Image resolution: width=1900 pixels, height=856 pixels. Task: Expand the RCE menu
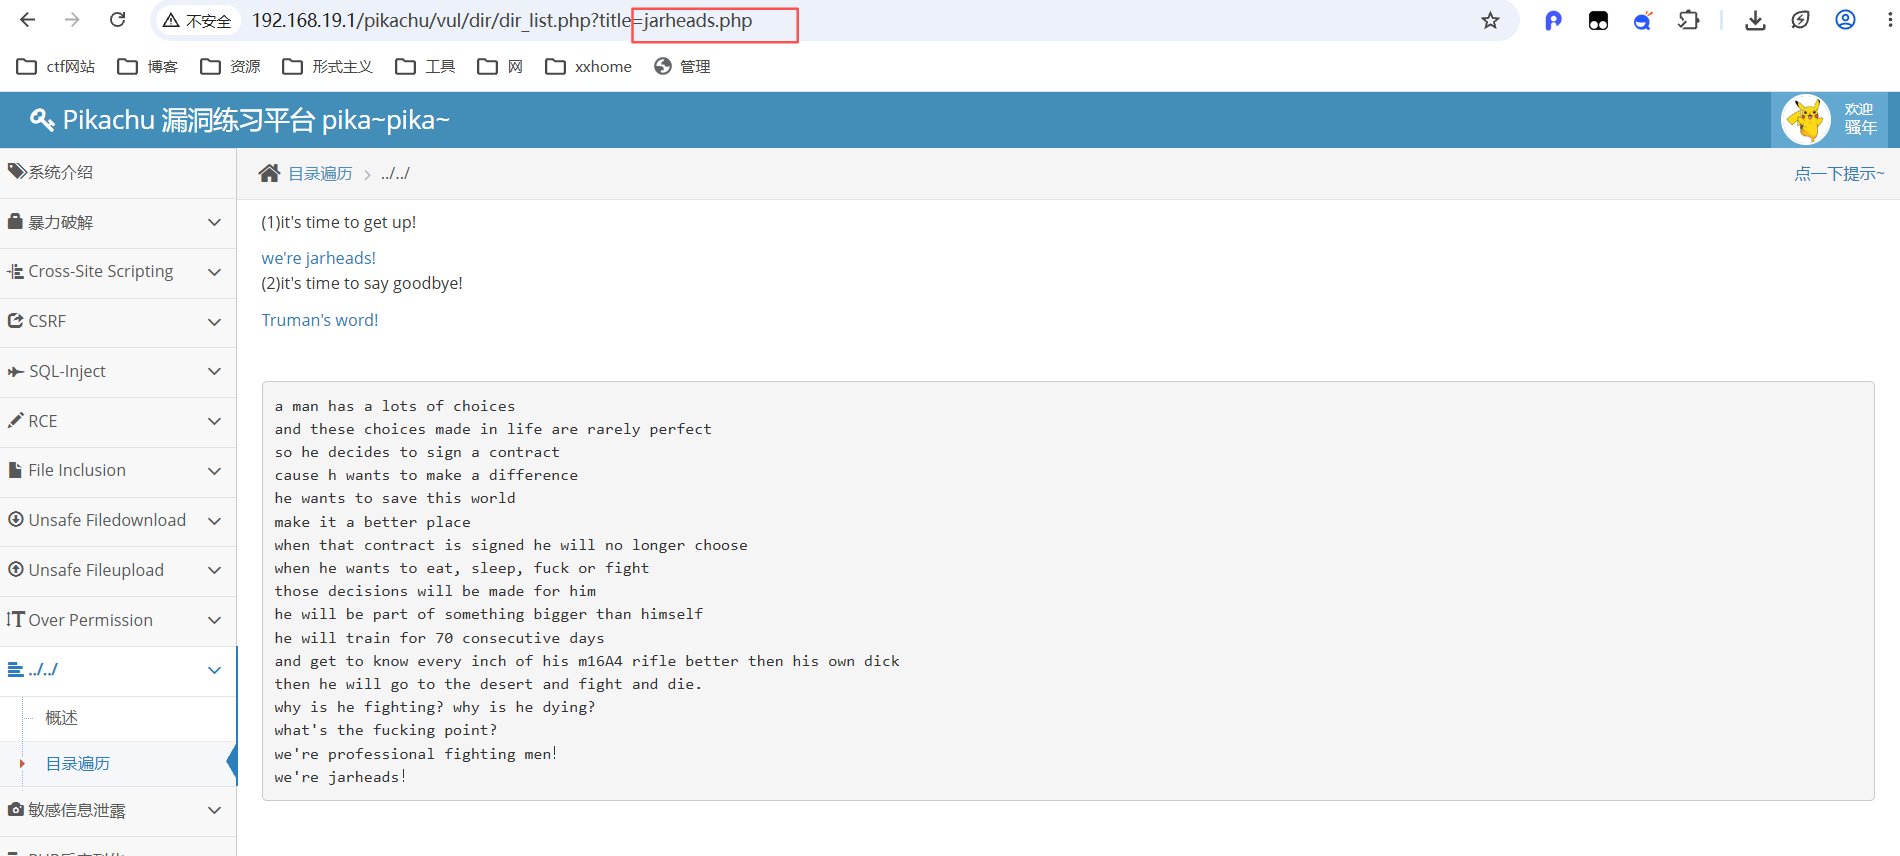point(118,421)
